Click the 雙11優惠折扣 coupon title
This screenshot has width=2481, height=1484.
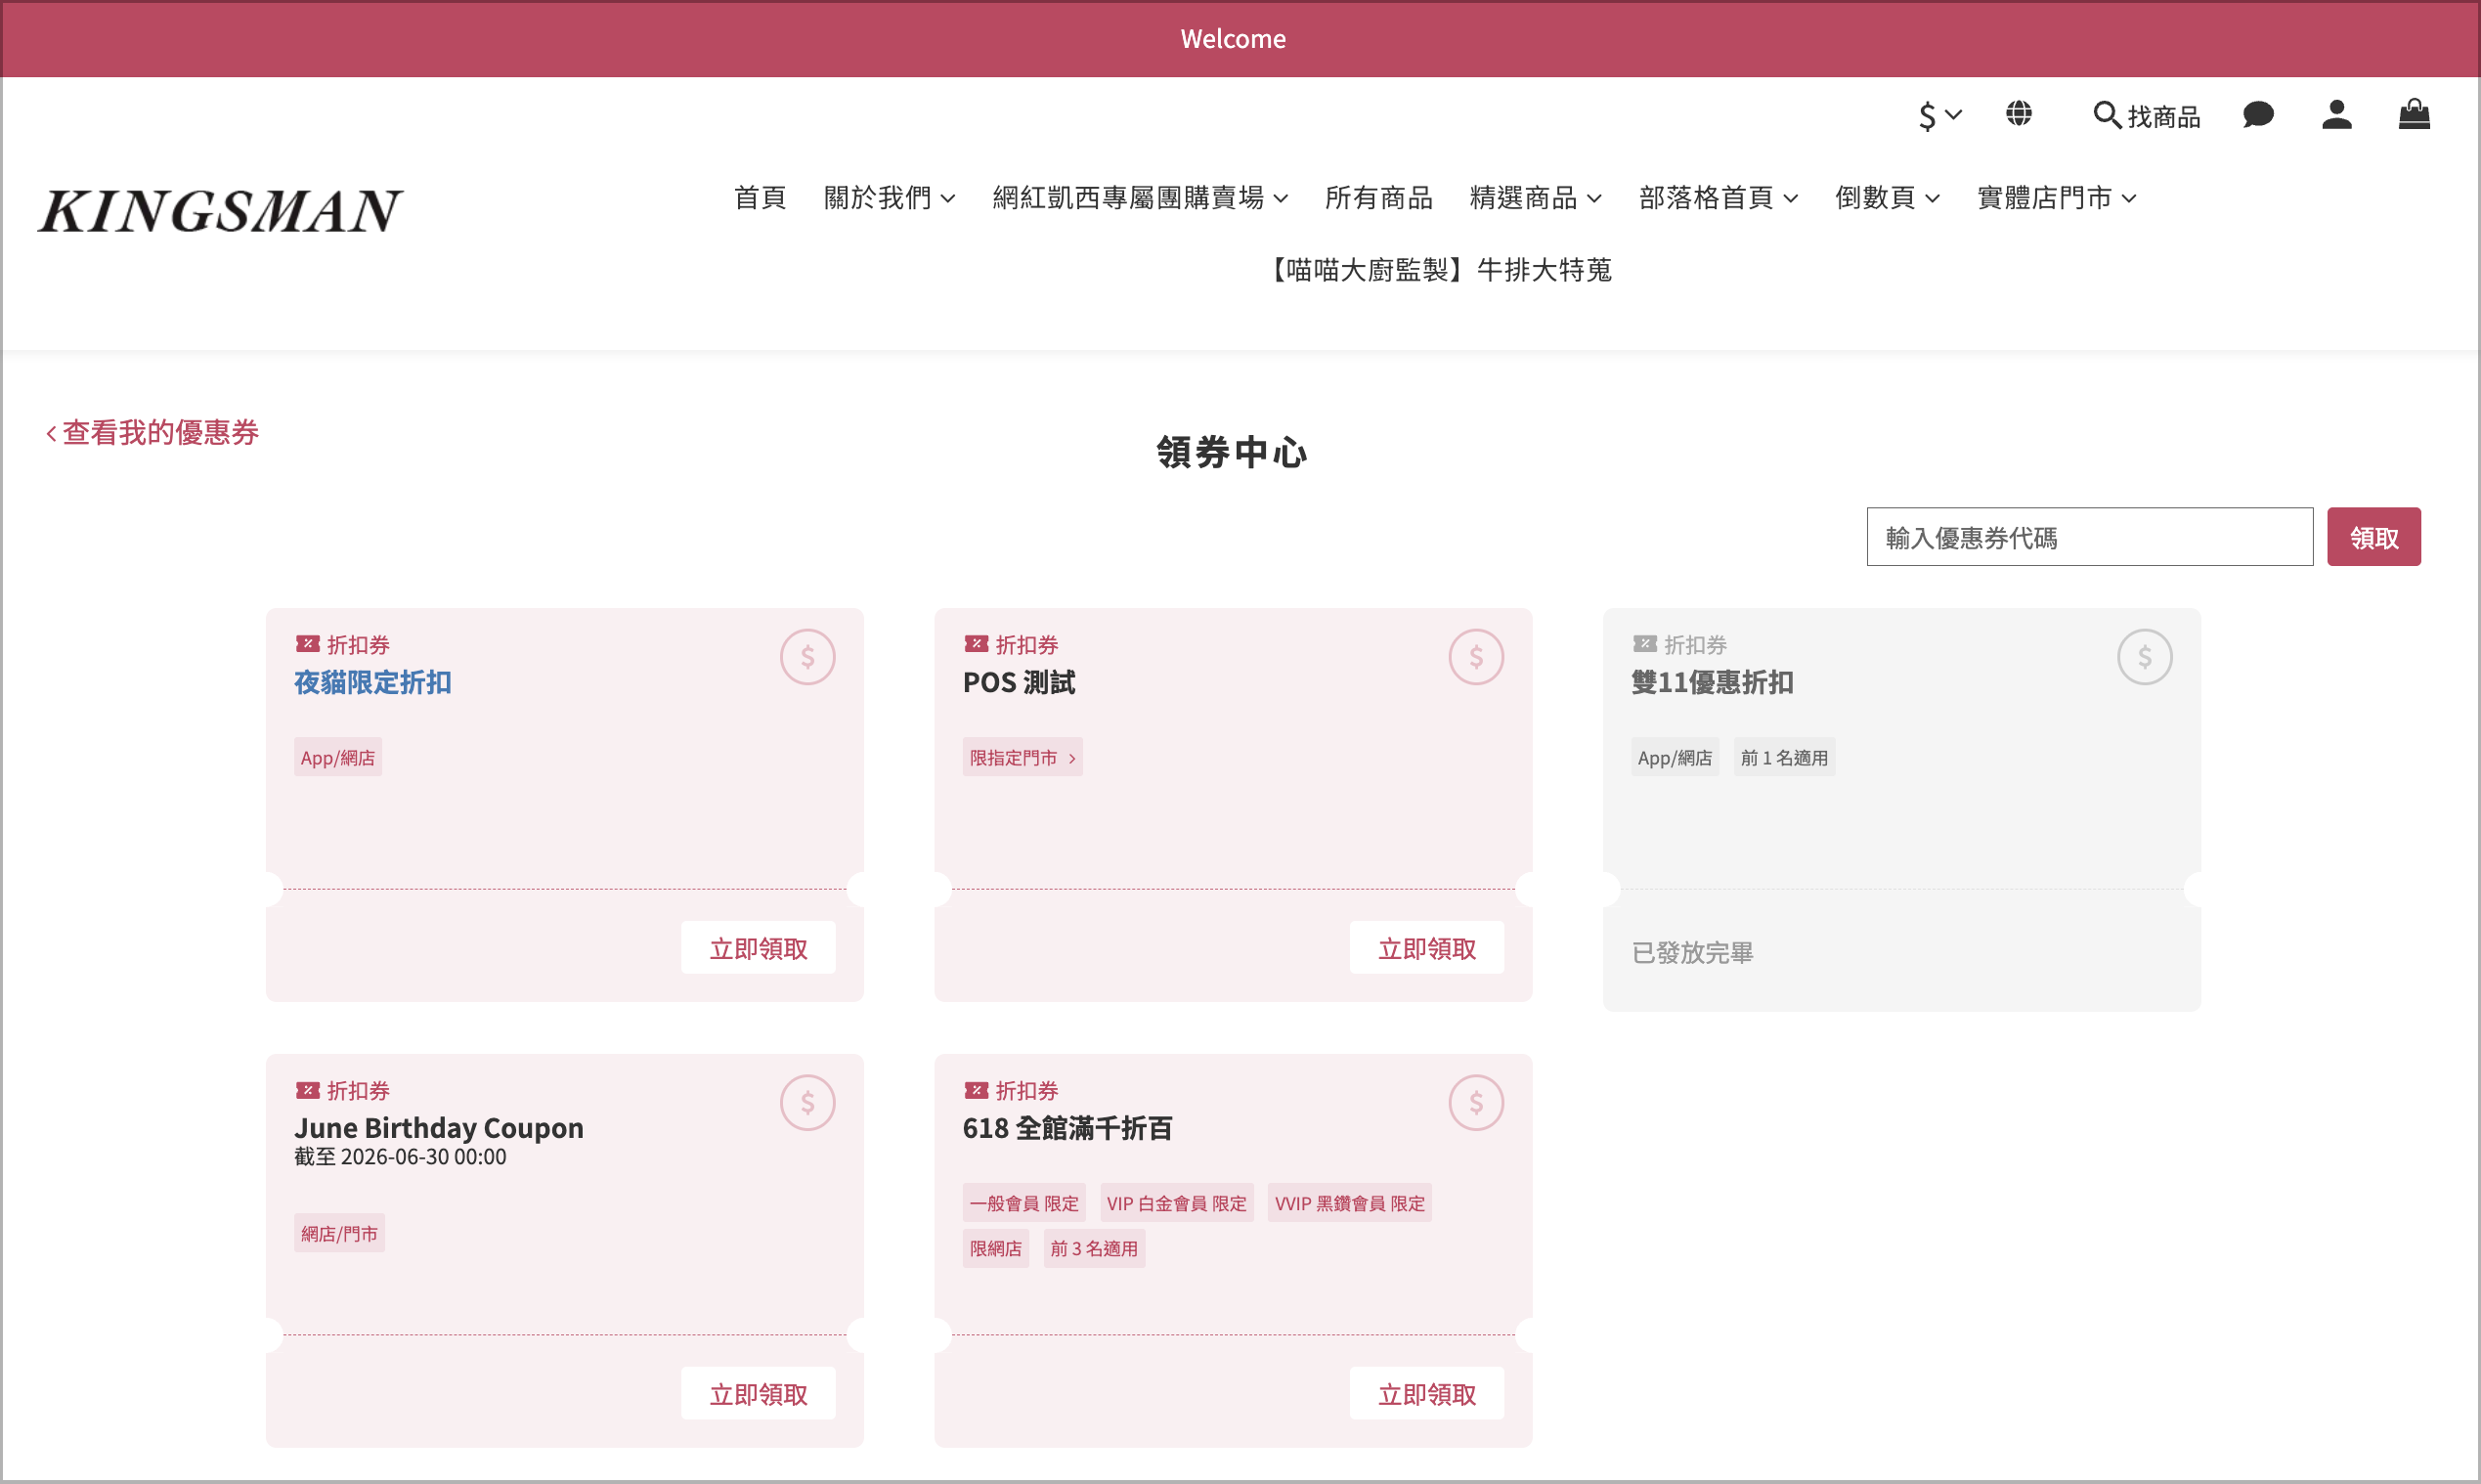click(1712, 683)
